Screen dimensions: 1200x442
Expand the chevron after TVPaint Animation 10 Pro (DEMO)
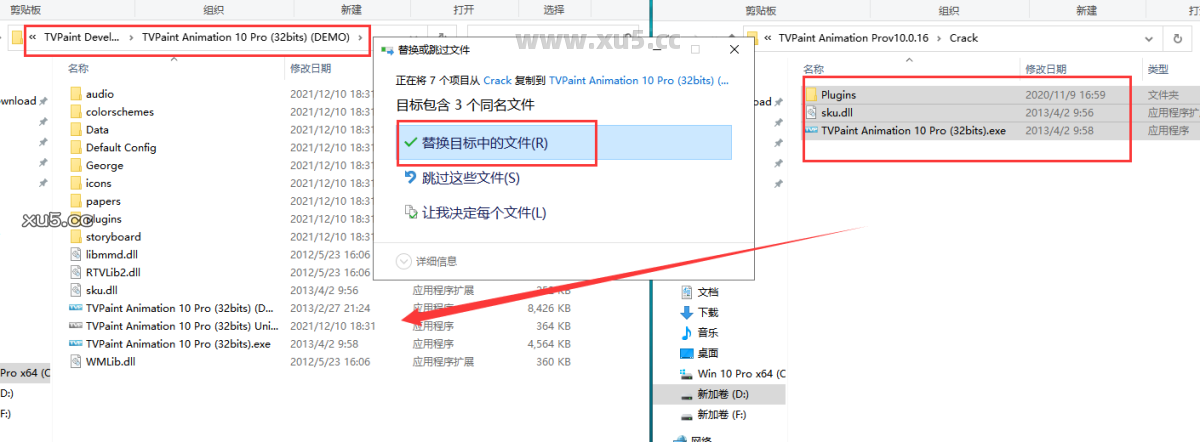tap(360, 38)
